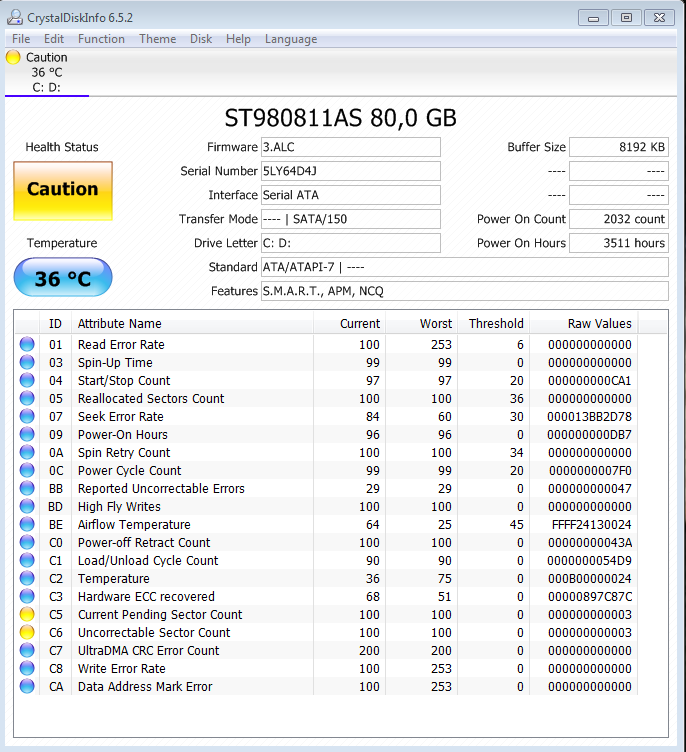
Task: Click the Current column header
Action: (x=350, y=324)
